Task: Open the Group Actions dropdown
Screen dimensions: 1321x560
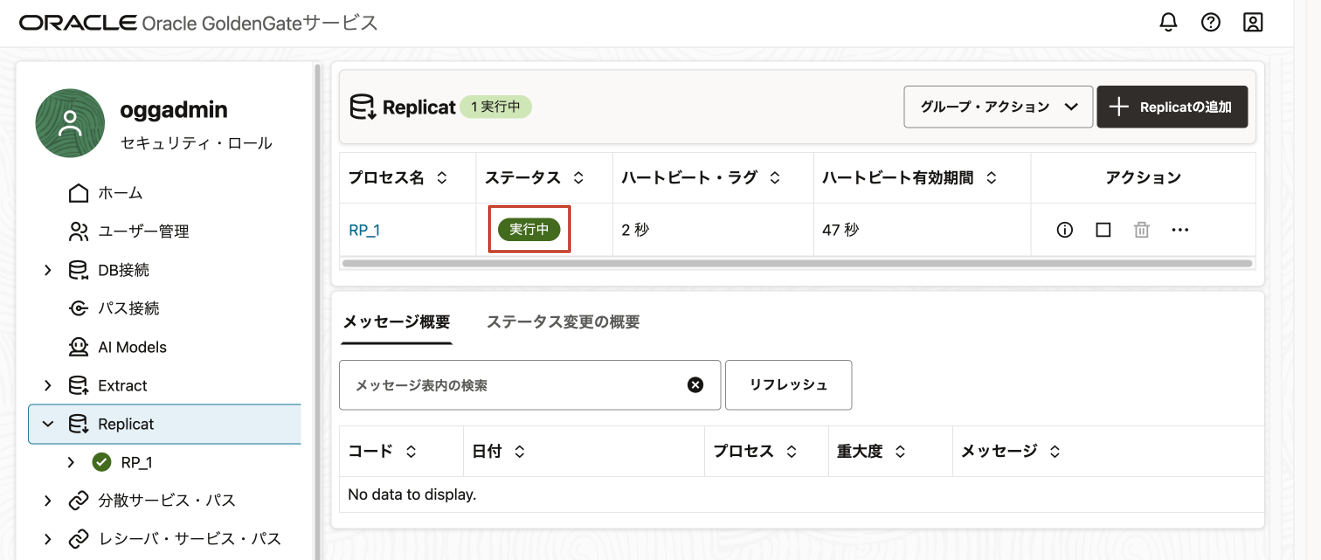Action: pos(997,107)
